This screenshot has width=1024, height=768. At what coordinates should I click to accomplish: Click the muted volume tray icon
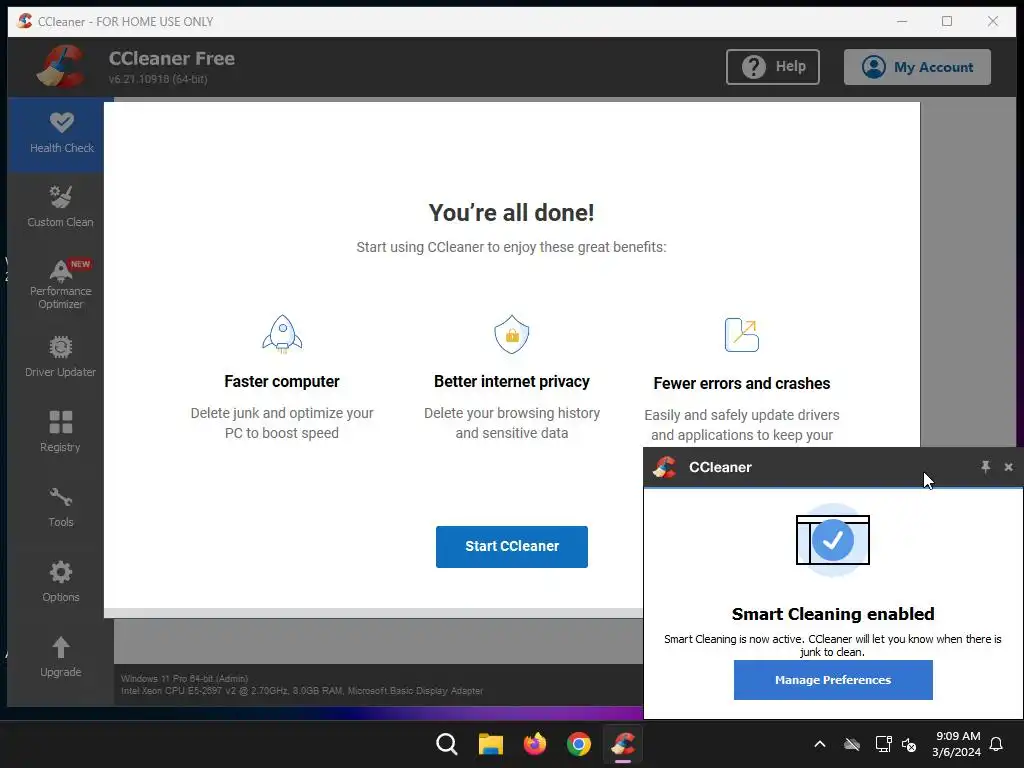pyautogui.click(x=909, y=744)
